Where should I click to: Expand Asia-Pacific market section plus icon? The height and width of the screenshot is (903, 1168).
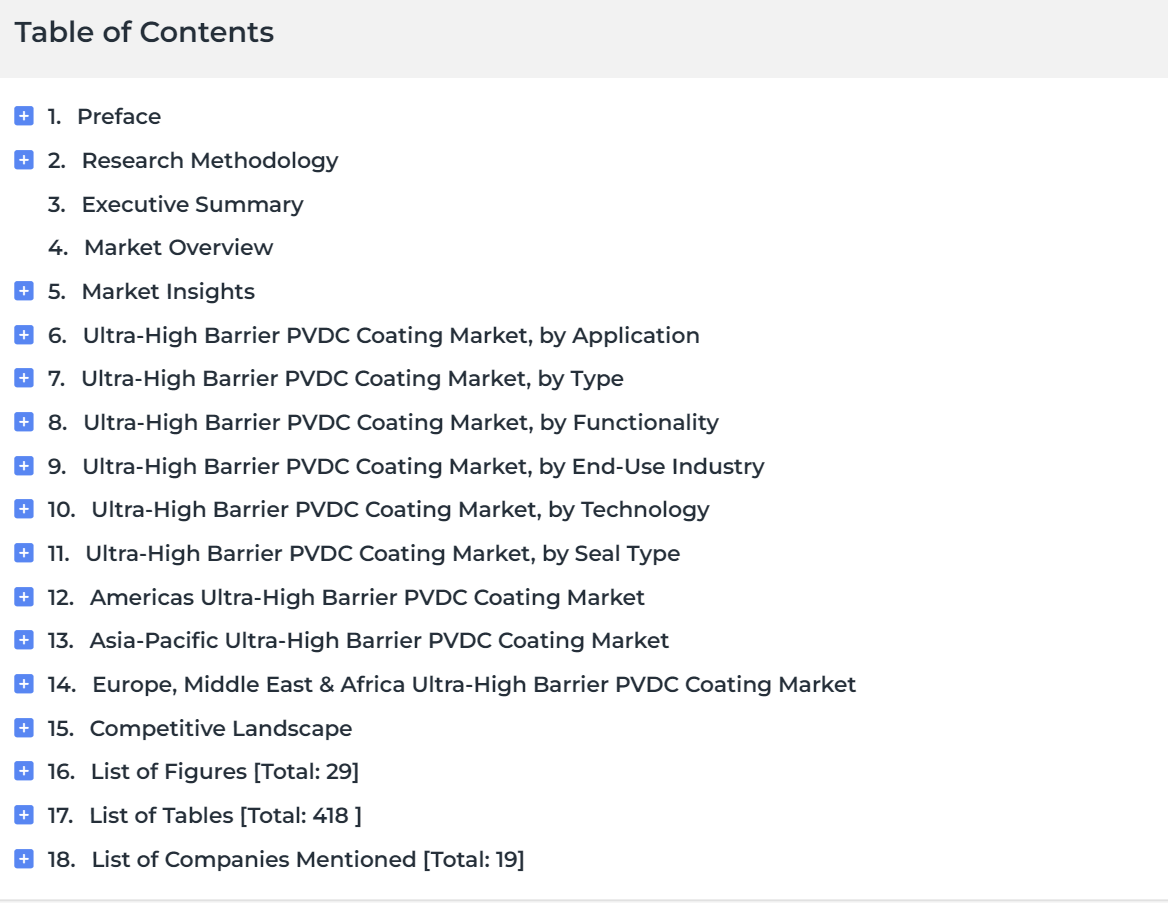24,641
